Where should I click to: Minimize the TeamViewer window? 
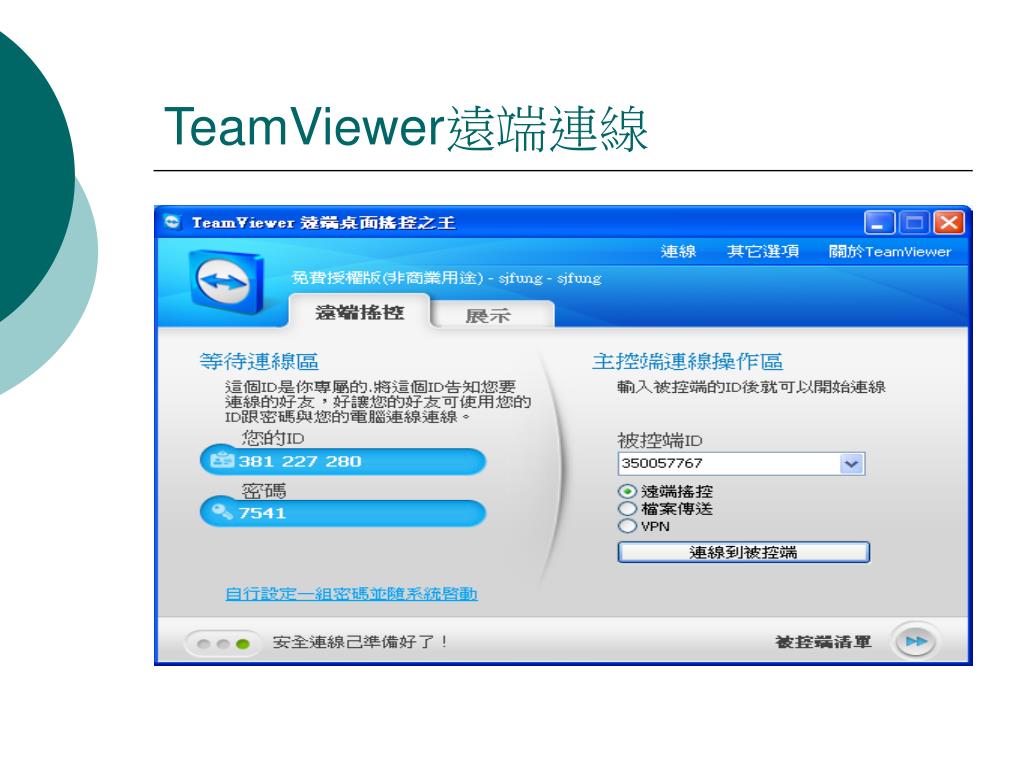coord(879,223)
